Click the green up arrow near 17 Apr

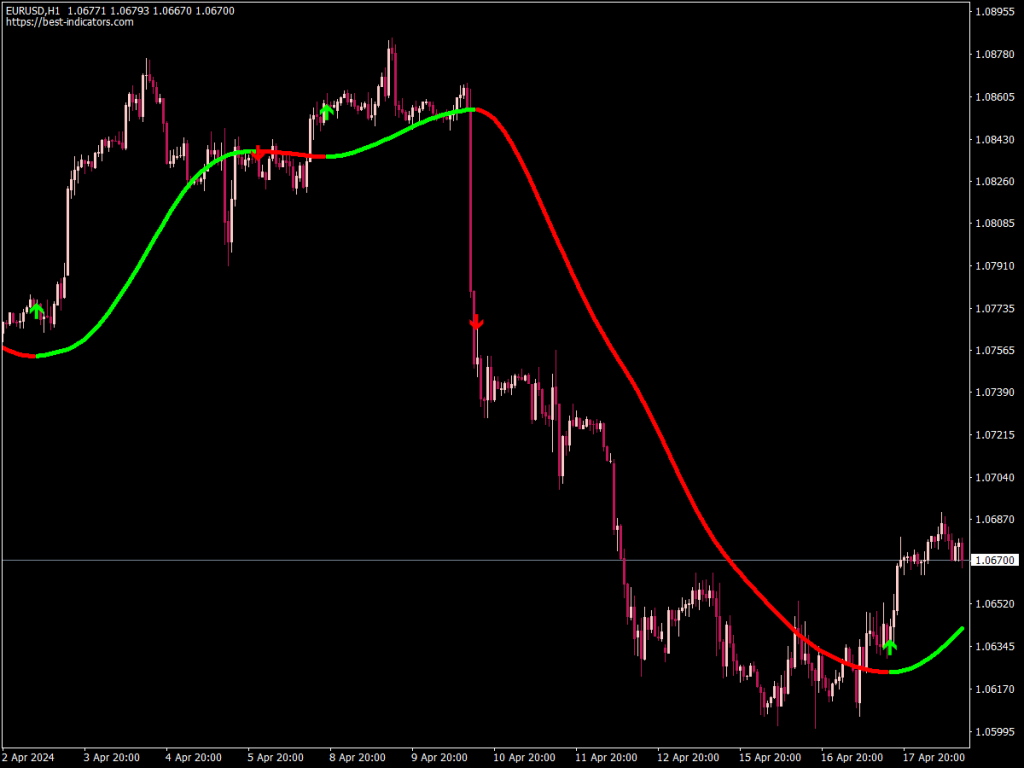tap(889, 647)
